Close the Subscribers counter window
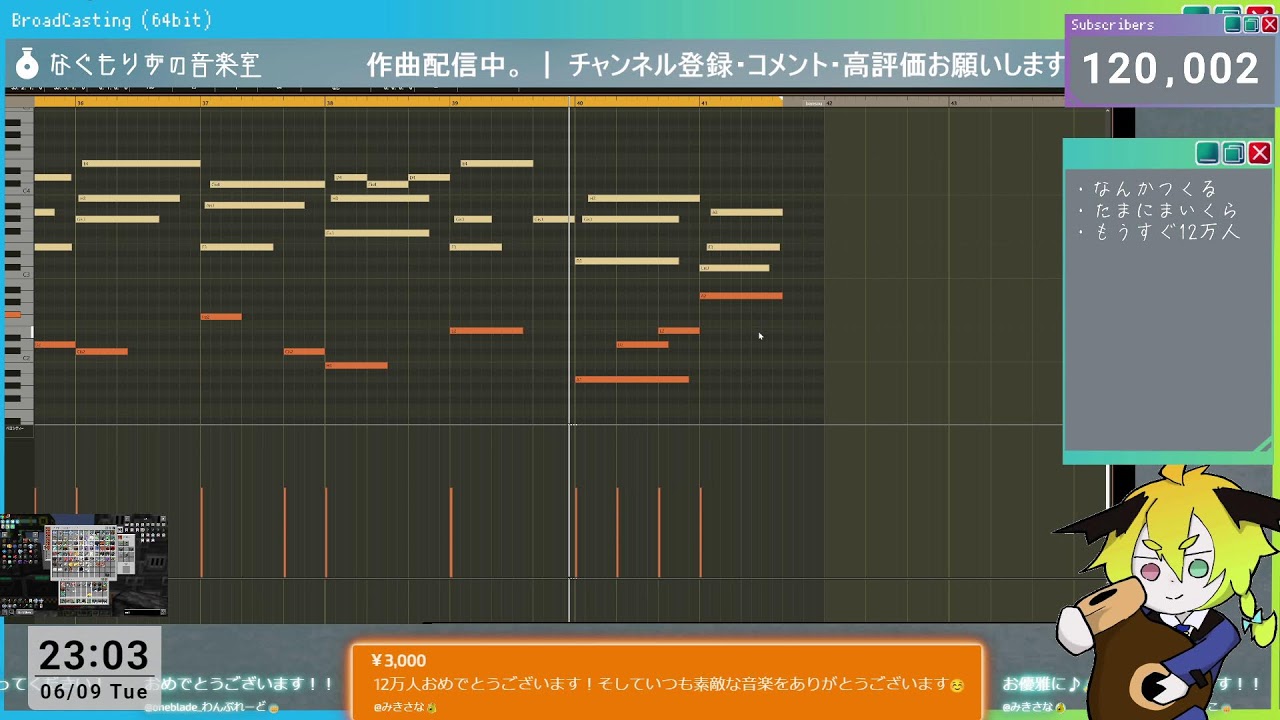 pos(1269,25)
